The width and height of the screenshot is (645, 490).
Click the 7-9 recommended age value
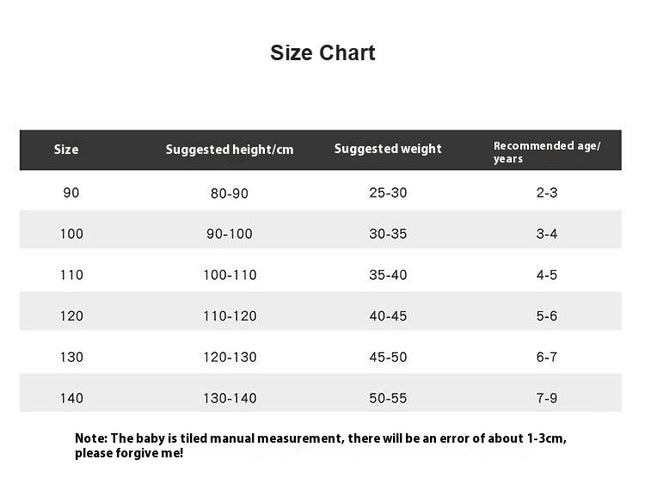pyautogui.click(x=547, y=398)
